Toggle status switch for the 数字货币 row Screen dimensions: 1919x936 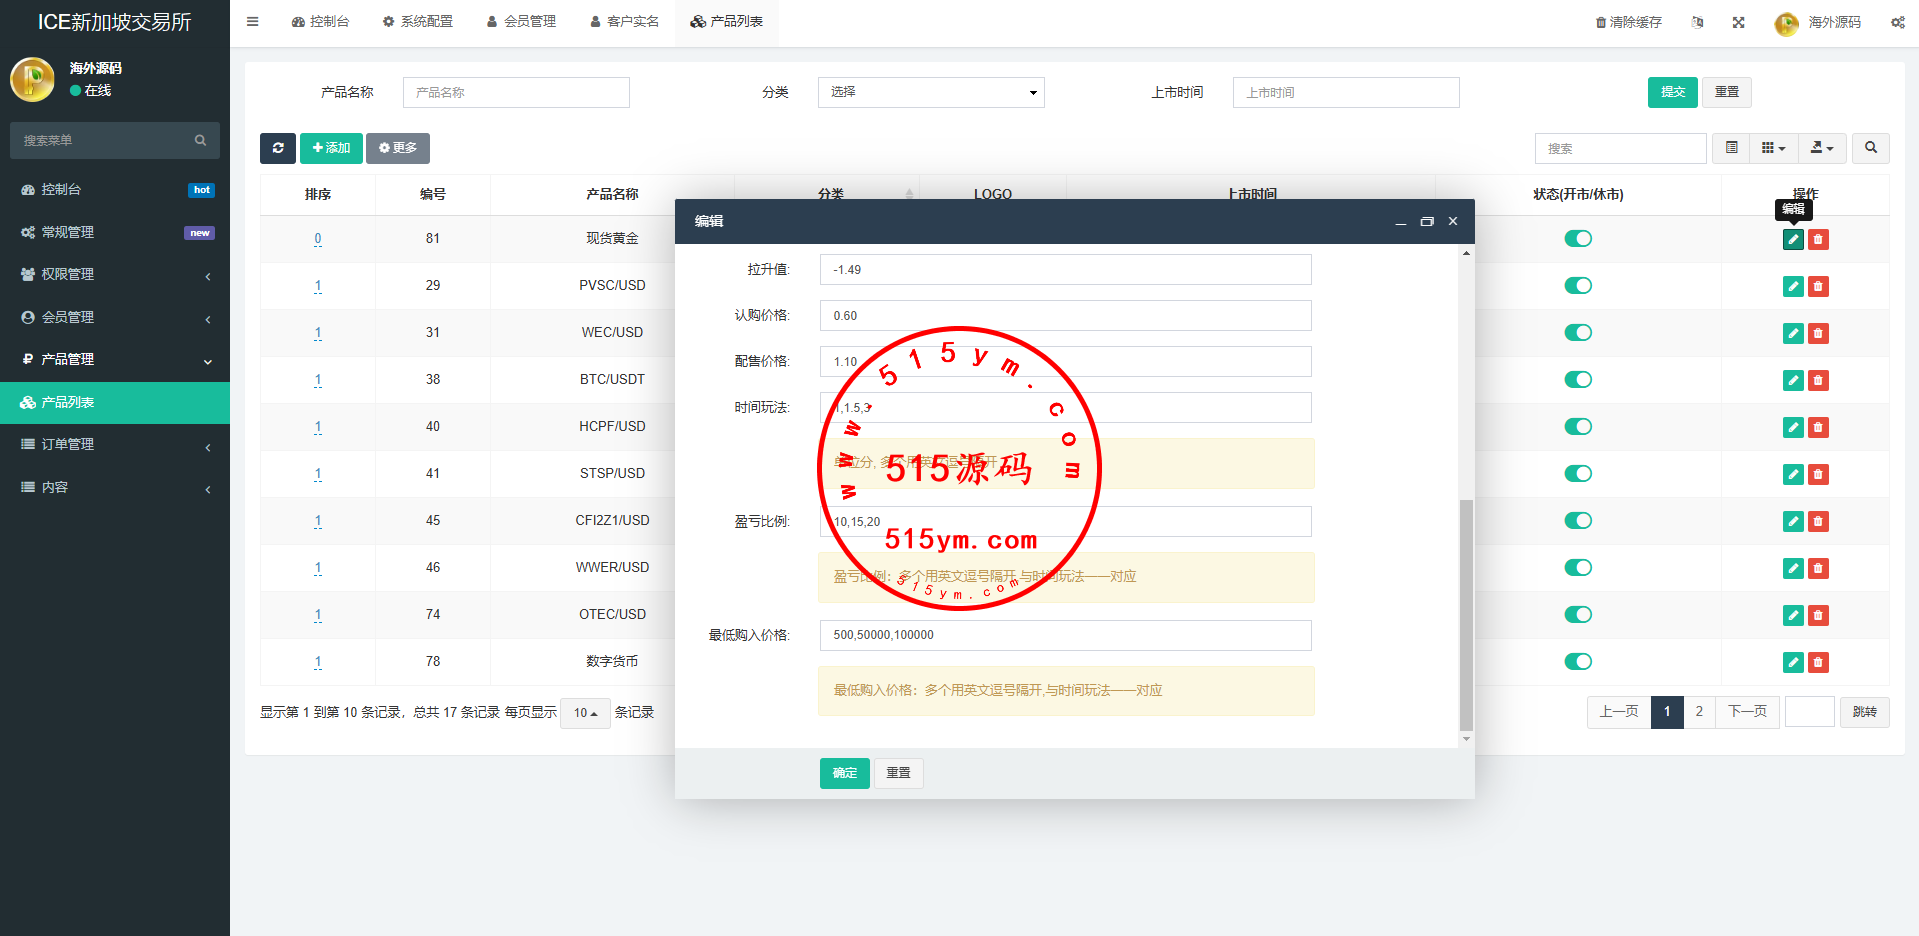pyautogui.click(x=1578, y=662)
